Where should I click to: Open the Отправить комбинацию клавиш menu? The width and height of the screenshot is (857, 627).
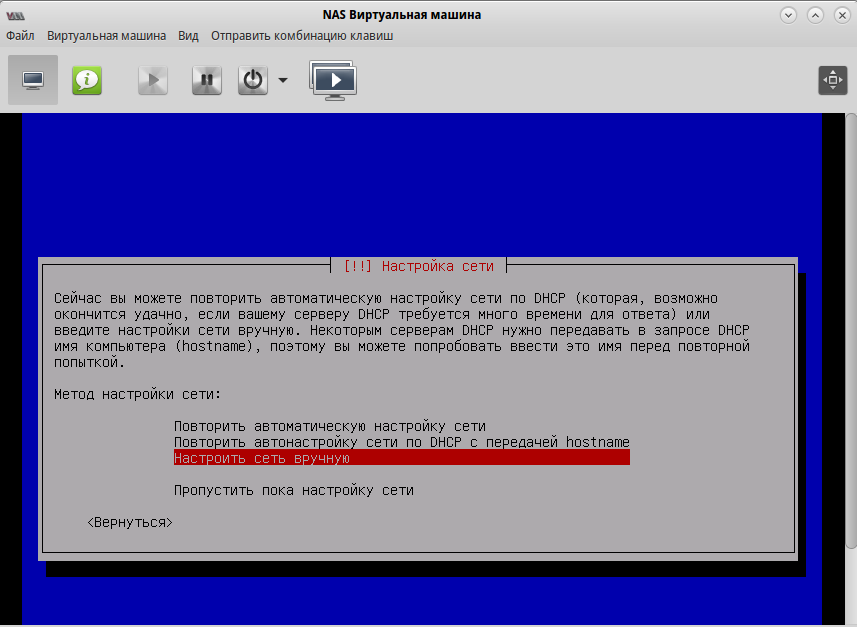coord(302,36)
